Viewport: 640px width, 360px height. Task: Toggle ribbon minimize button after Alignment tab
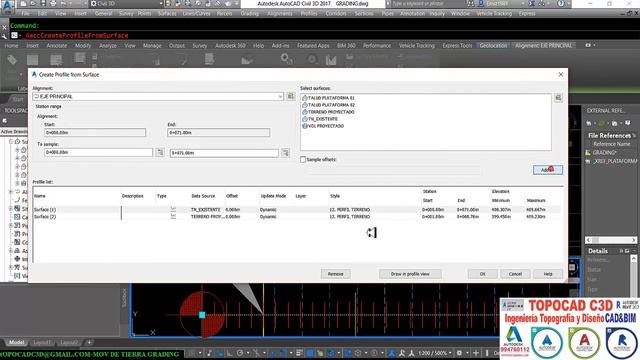(589, 45)
